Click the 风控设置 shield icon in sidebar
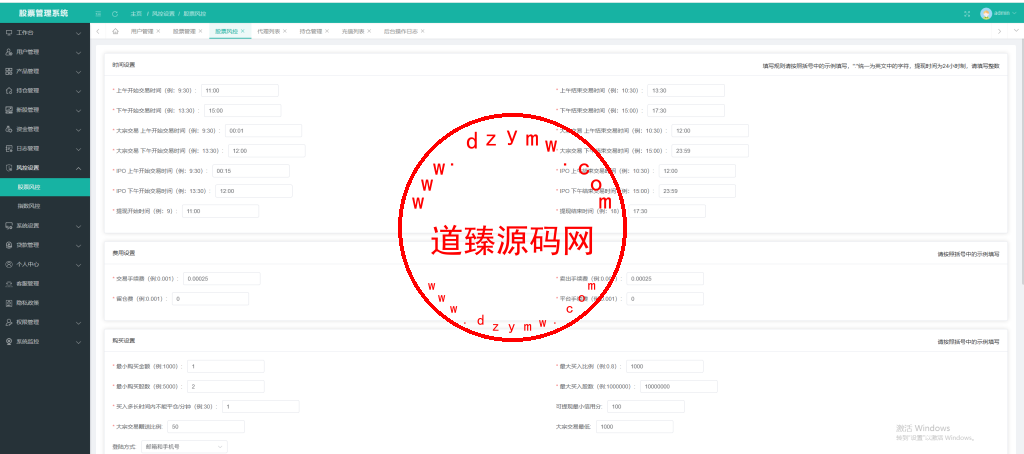The height and width of the screenshot is (454, 1024). point(8,168)
